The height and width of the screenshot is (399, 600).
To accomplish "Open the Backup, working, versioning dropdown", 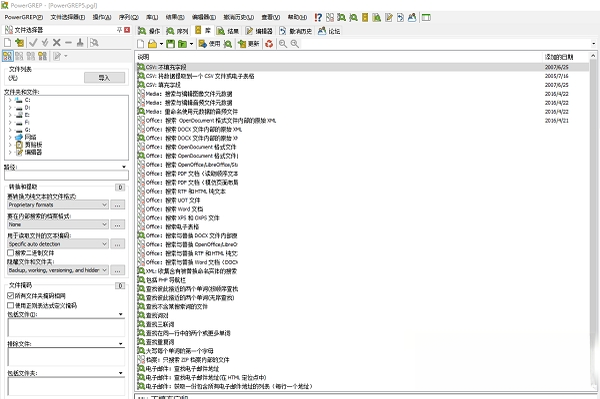I will pos(58,270).
